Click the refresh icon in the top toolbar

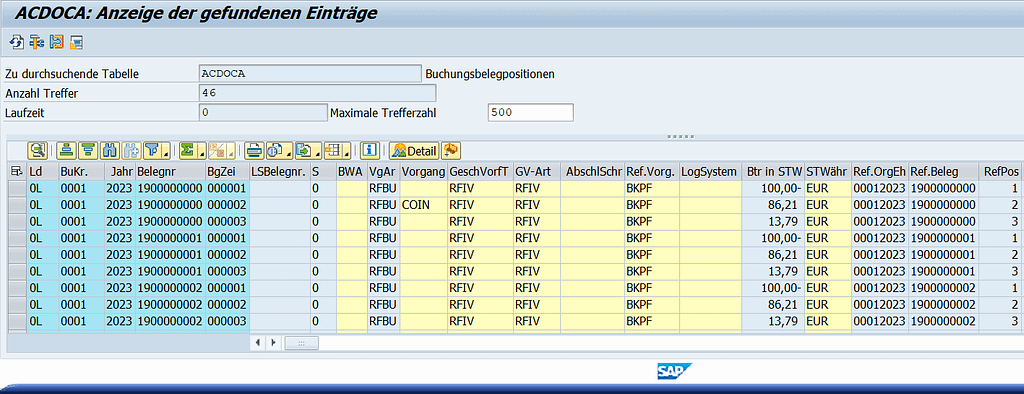click(16, 43)
